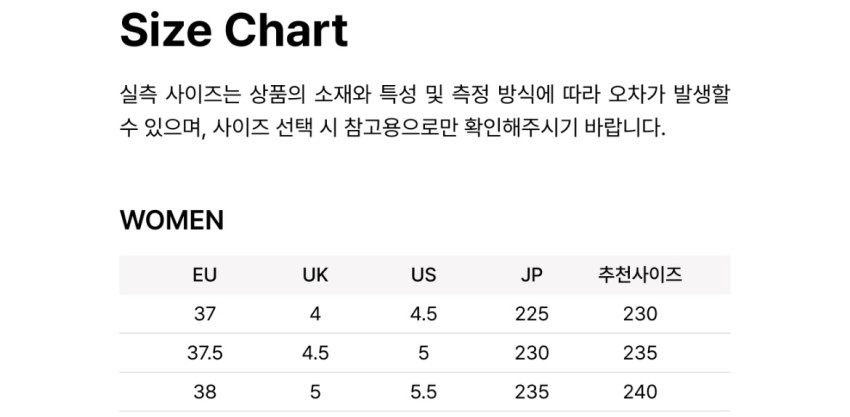Click the Size Chart heading
This screenshot has width=850, height=417.
pyautogui.click(x=234, y=32)
